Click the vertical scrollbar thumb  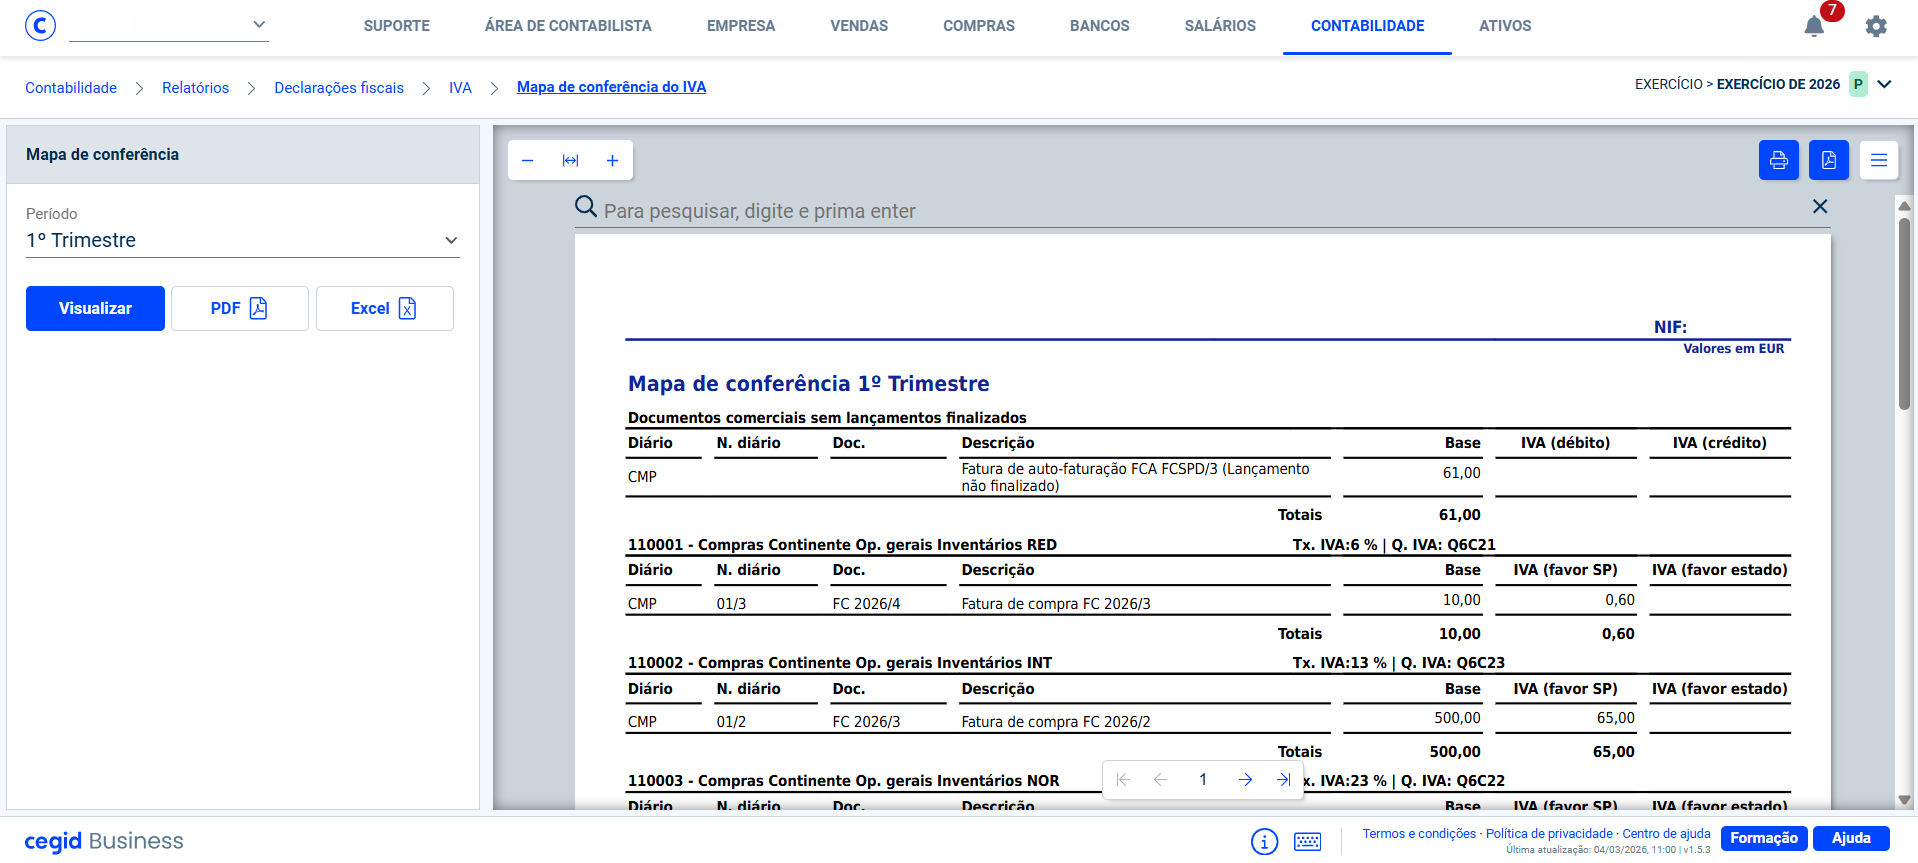[x=1904, y=314]
